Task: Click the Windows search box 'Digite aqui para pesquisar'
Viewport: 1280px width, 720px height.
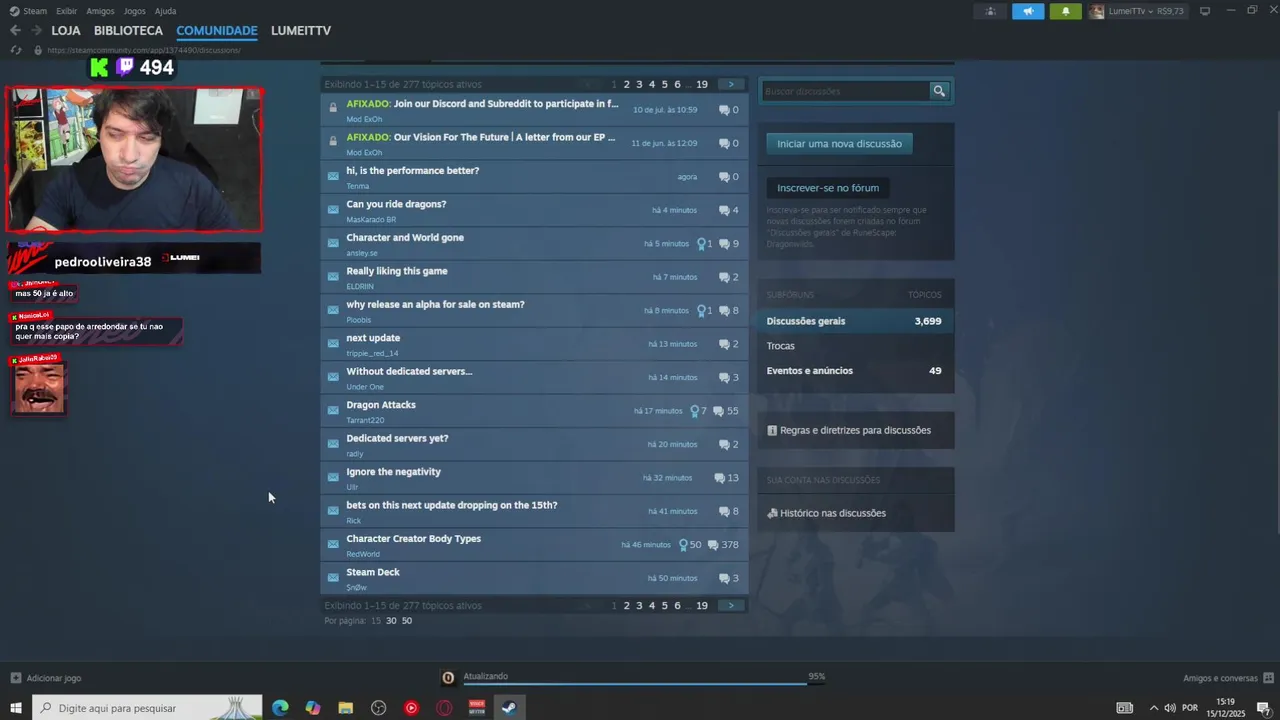Action: (148, 708)
